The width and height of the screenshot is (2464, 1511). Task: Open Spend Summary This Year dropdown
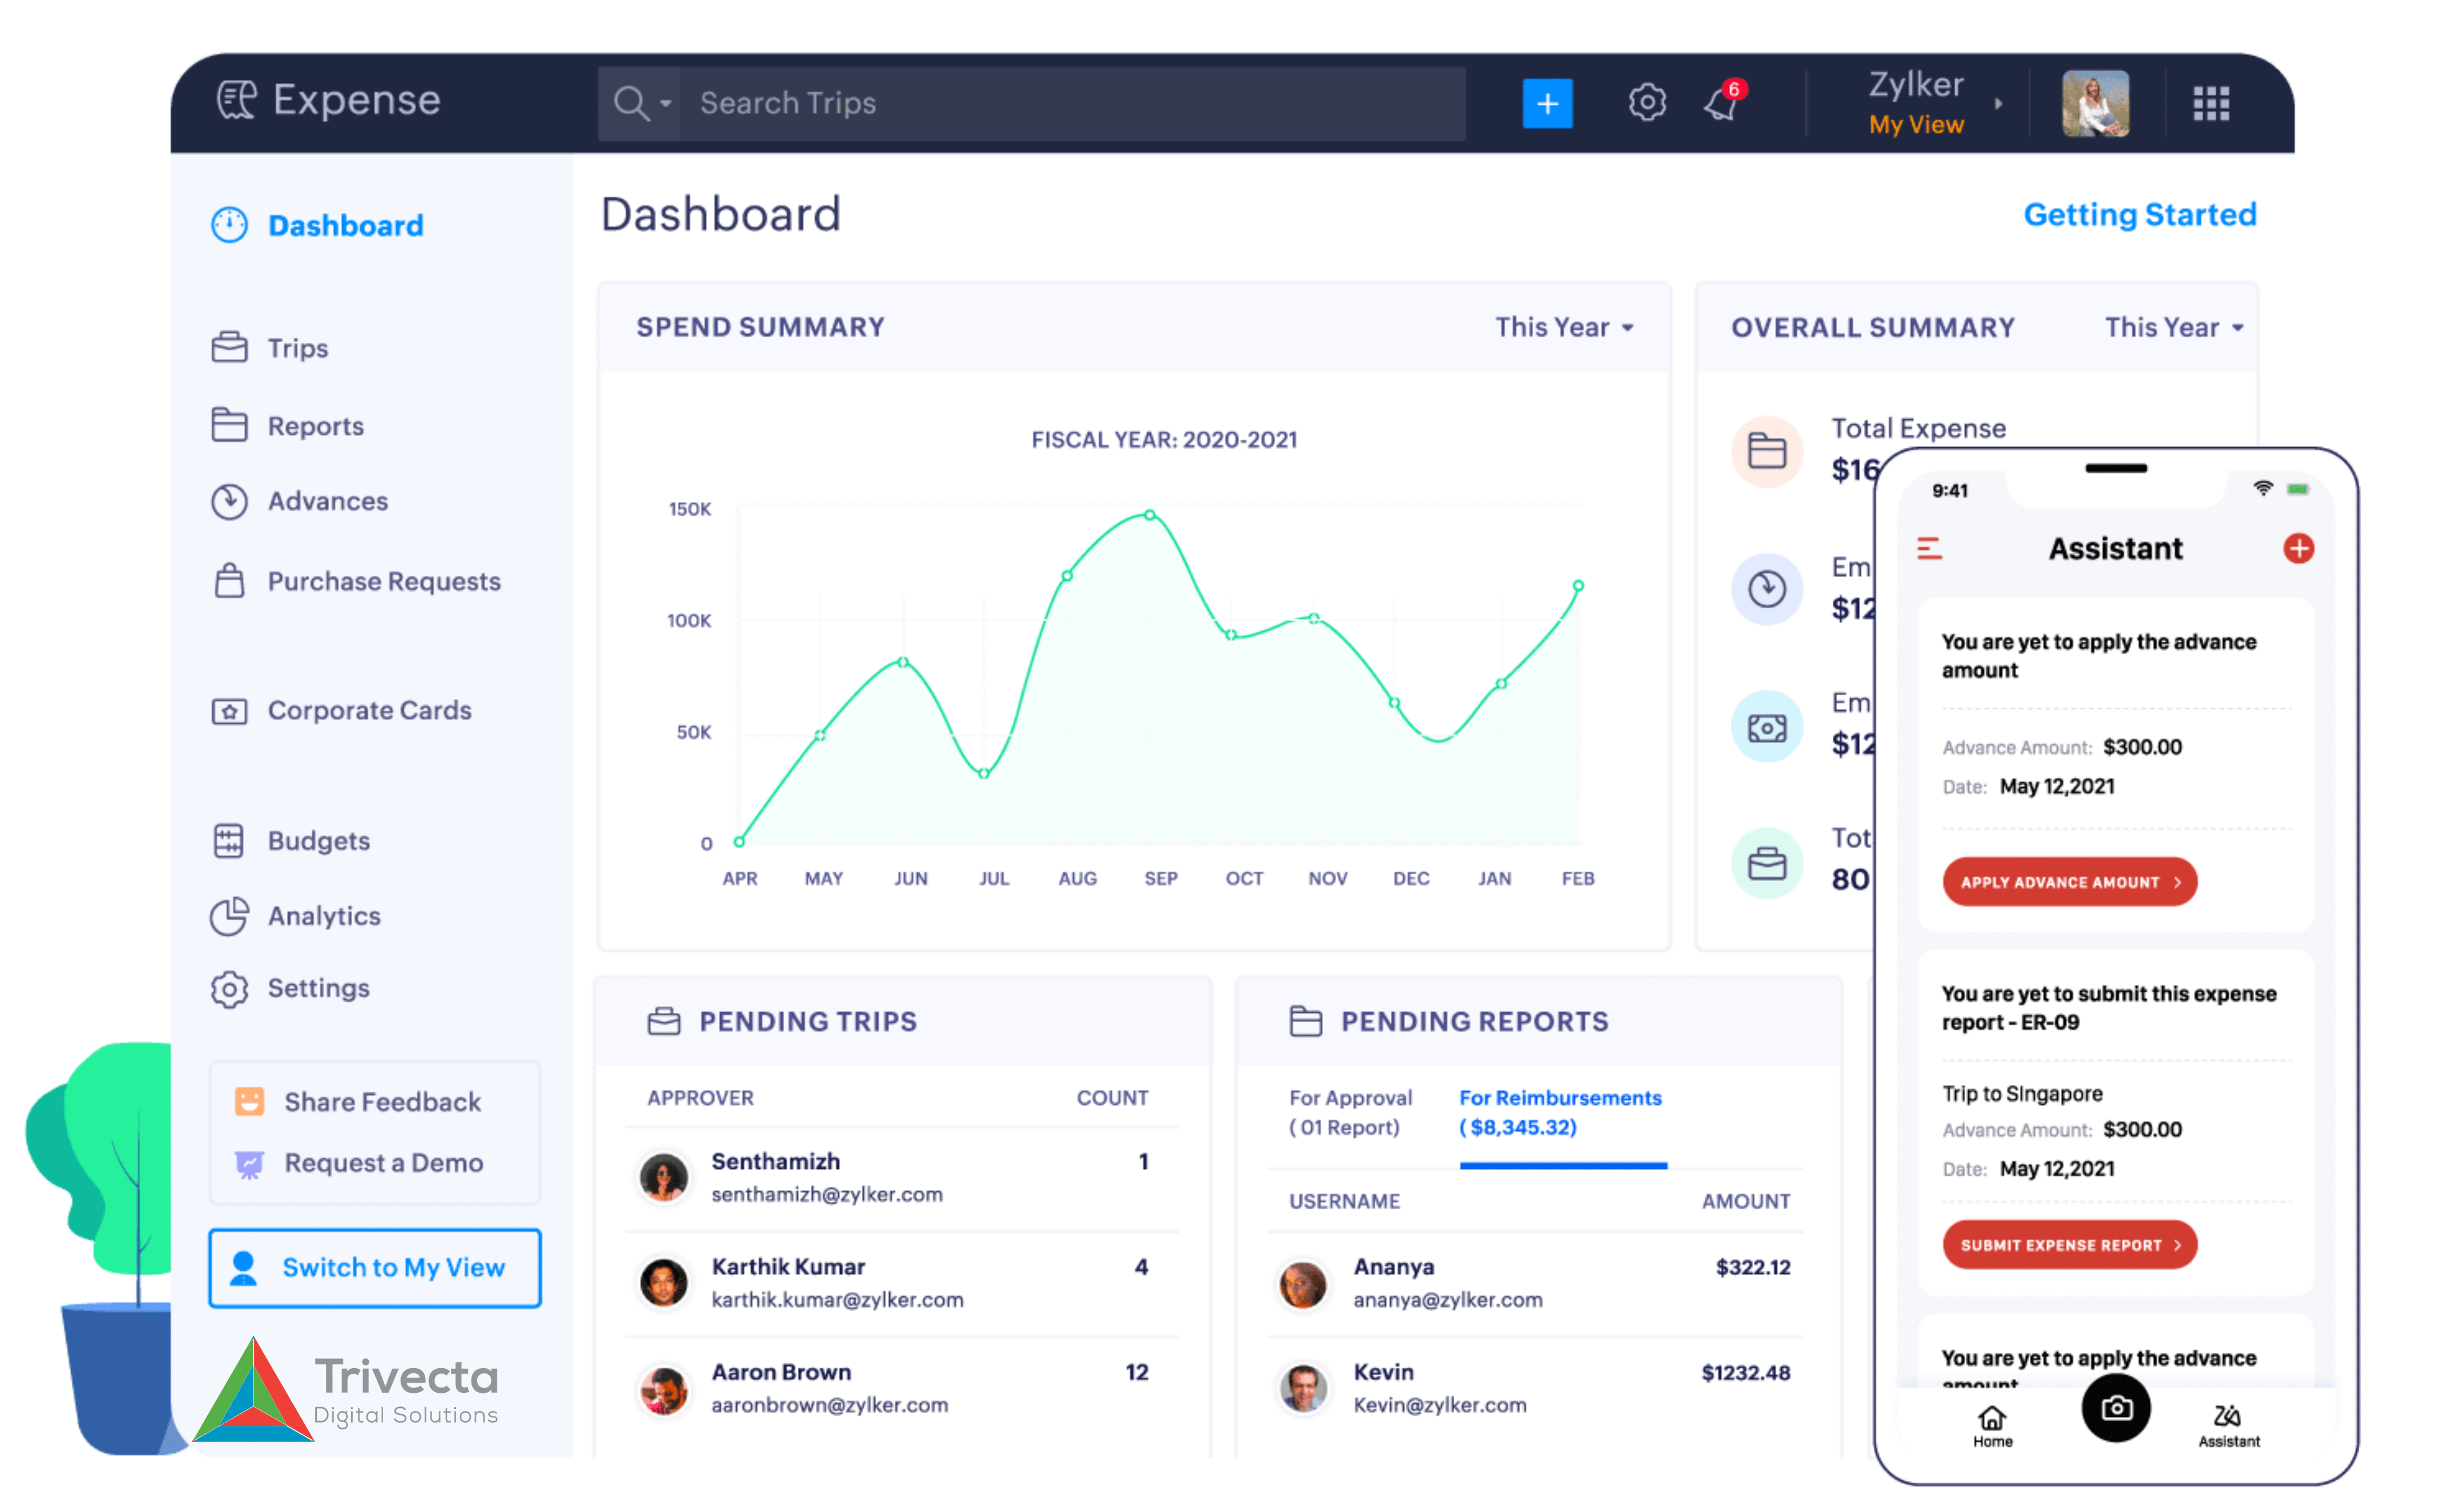(1564, 327)
